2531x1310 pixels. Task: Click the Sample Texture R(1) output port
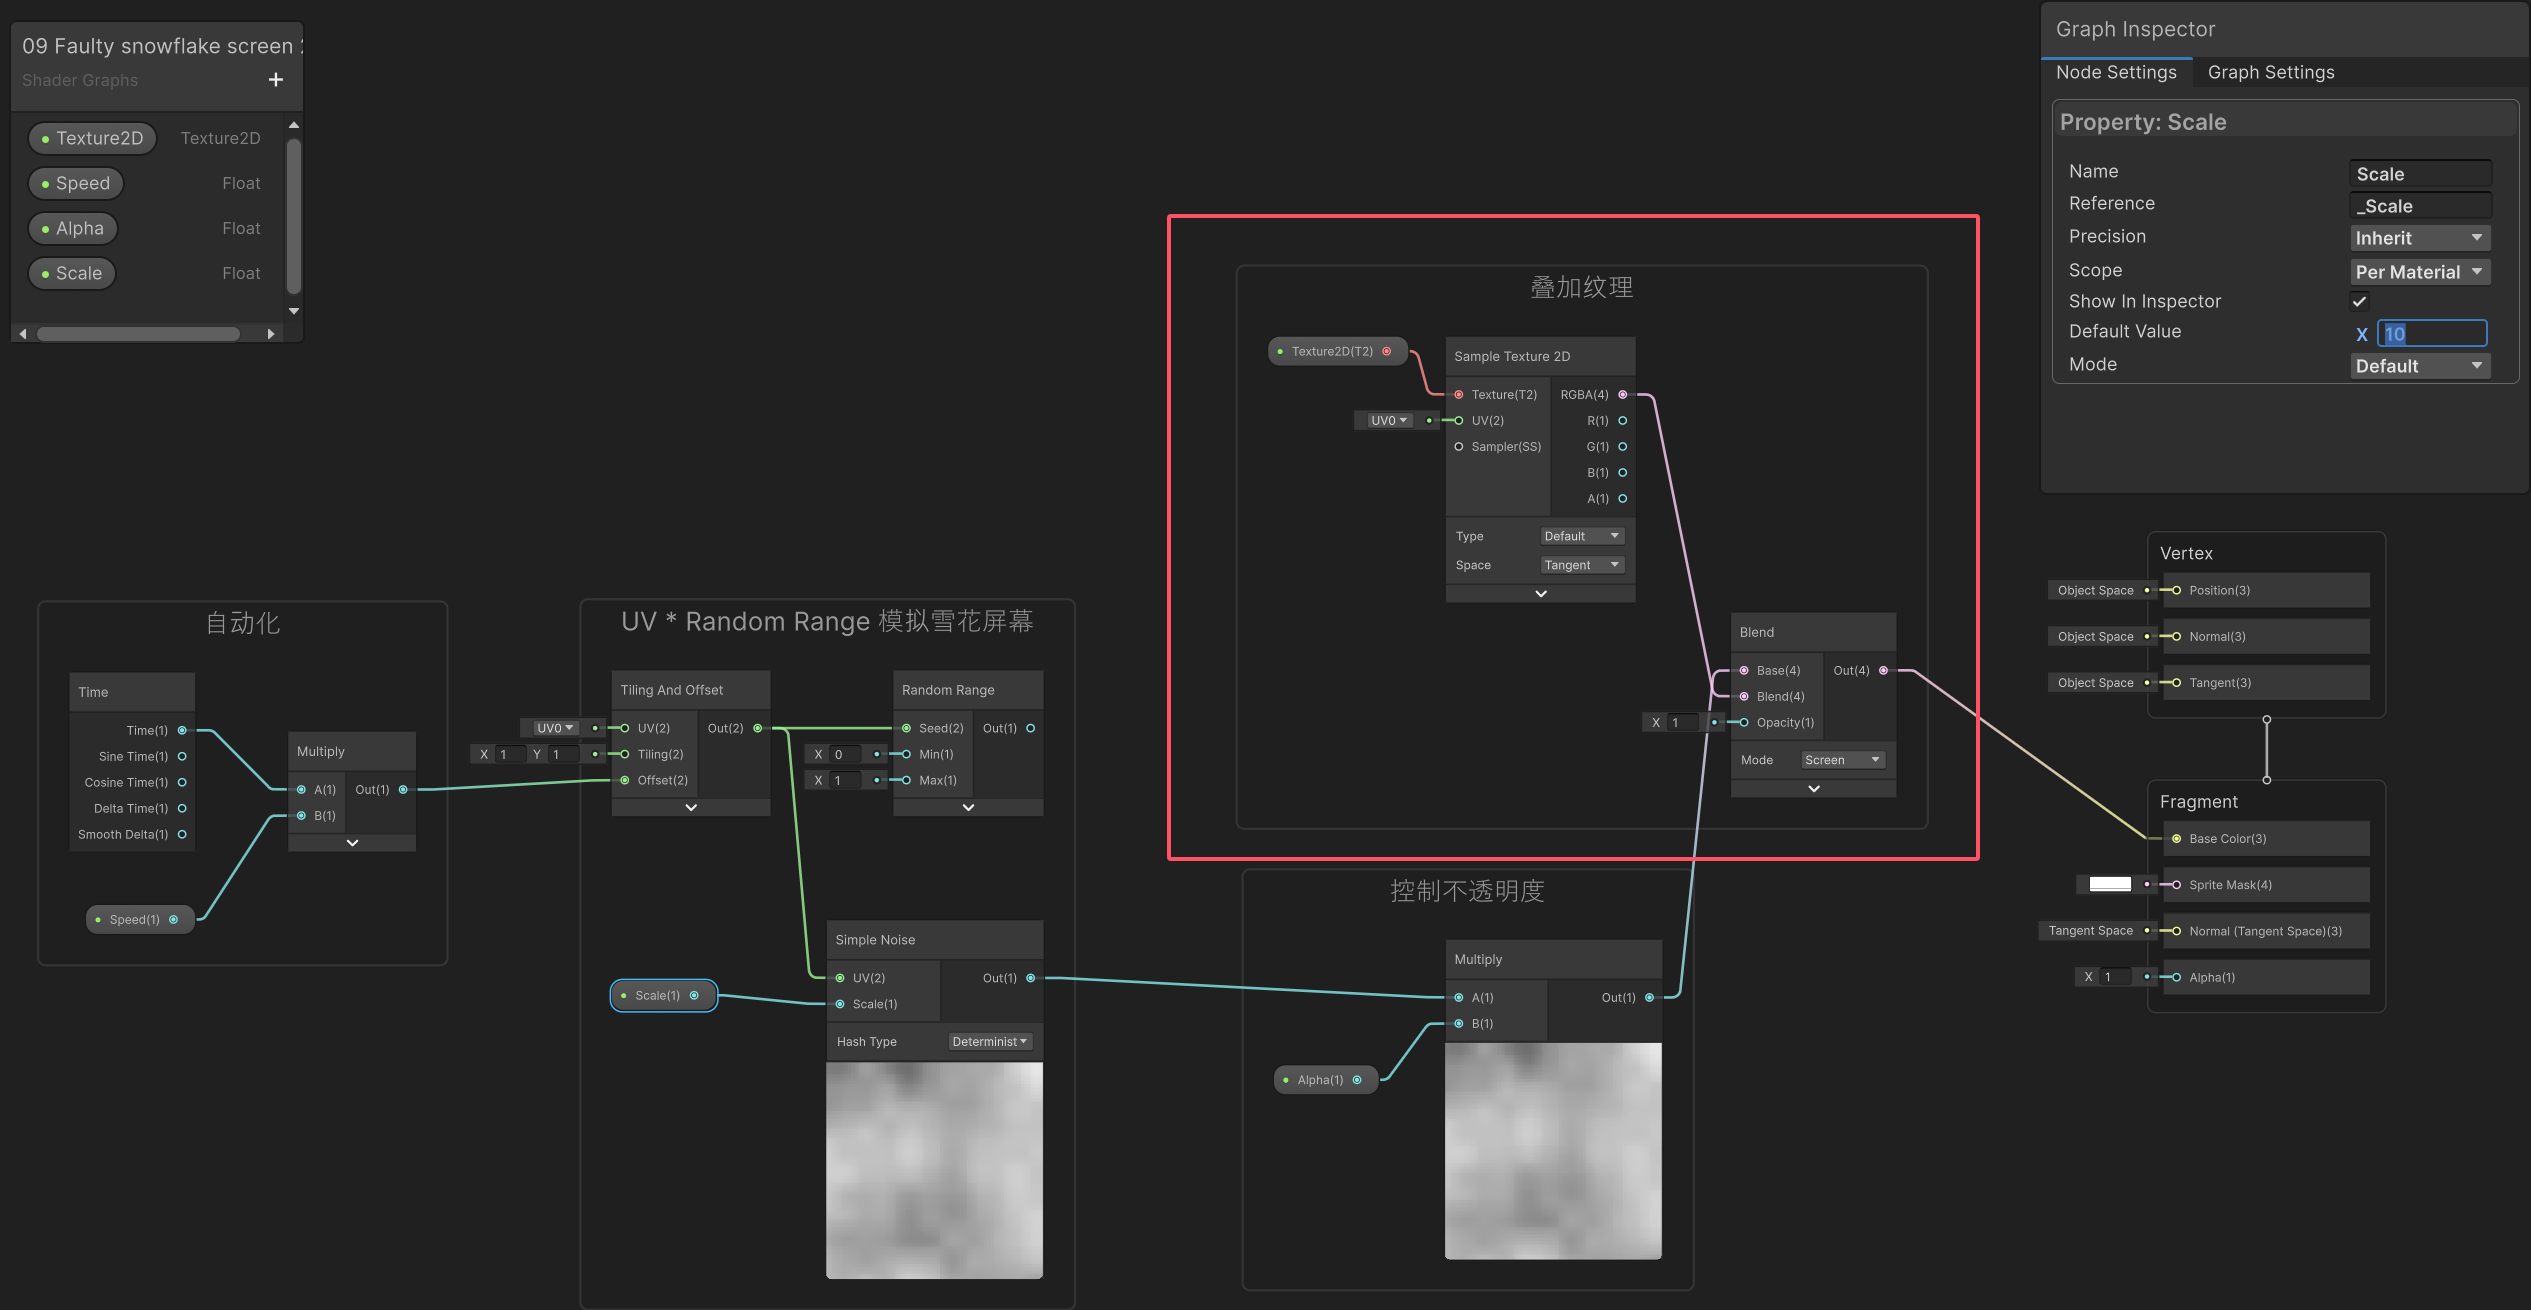[x=1622, y=421]
